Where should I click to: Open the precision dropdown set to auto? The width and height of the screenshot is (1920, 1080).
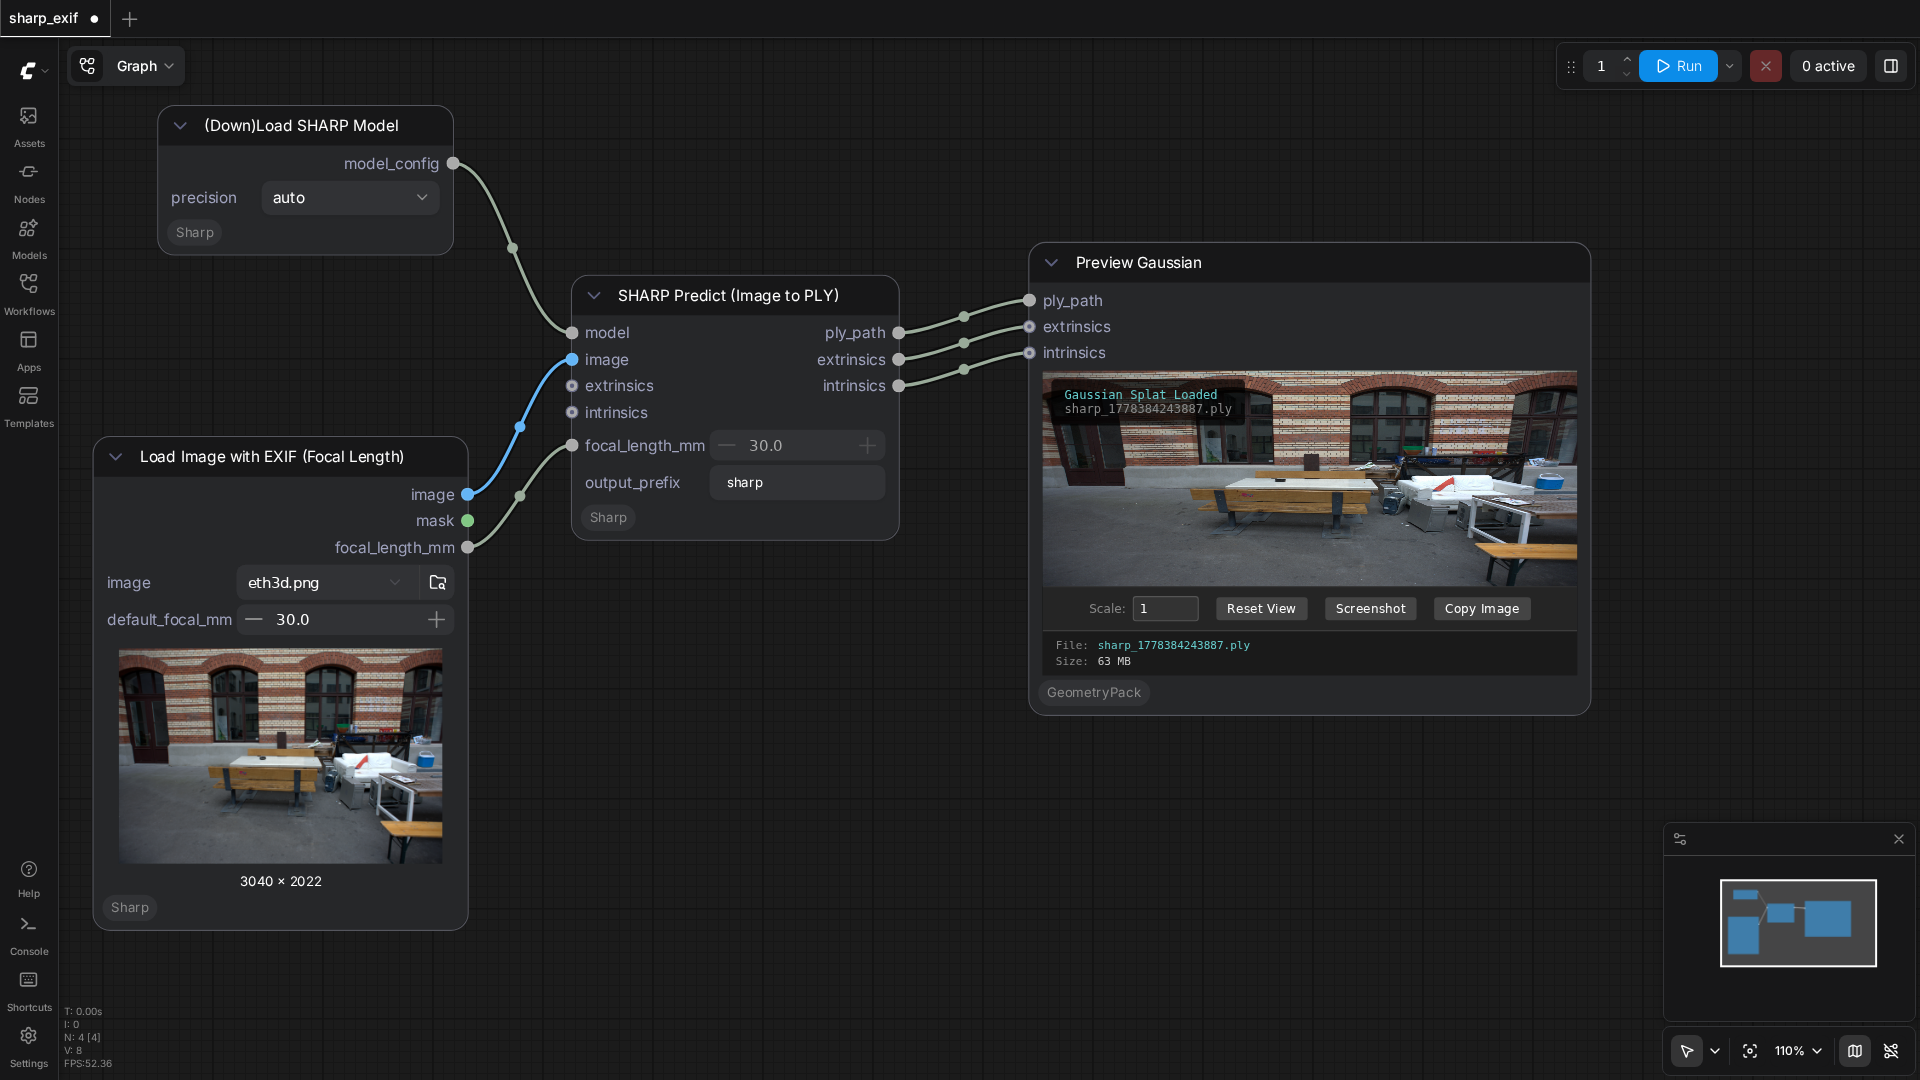tap(350, 198)
